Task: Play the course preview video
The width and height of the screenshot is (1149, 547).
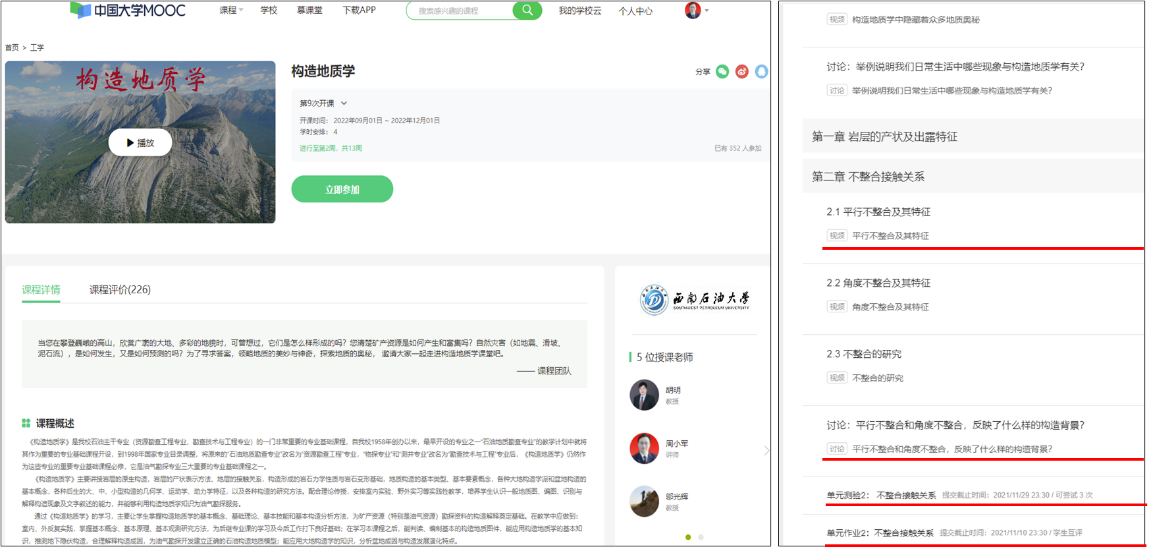Action: point(140,143)
